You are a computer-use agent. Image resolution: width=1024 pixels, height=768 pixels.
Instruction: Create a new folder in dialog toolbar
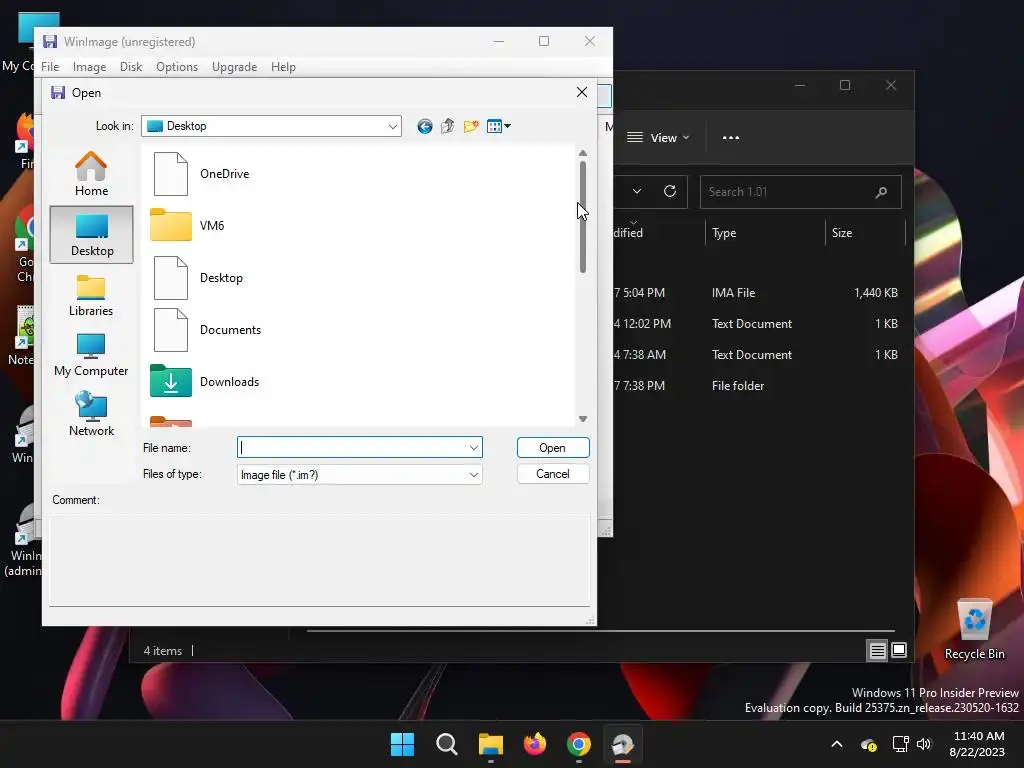tap(471, 126)
